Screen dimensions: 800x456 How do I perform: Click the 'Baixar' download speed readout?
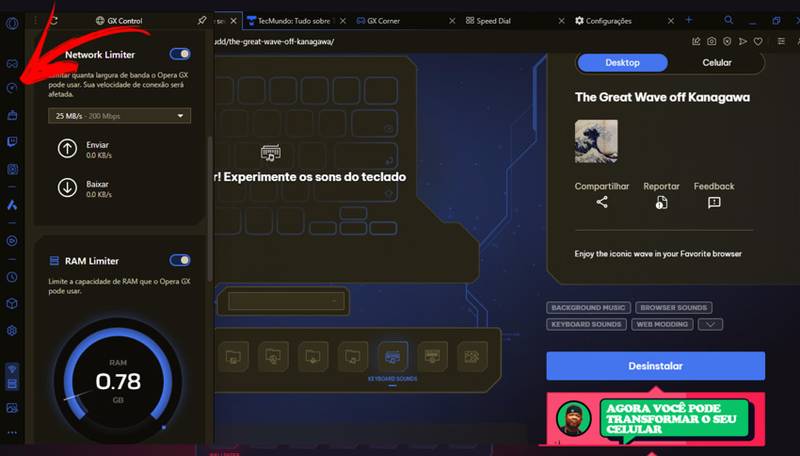[85, 188]
